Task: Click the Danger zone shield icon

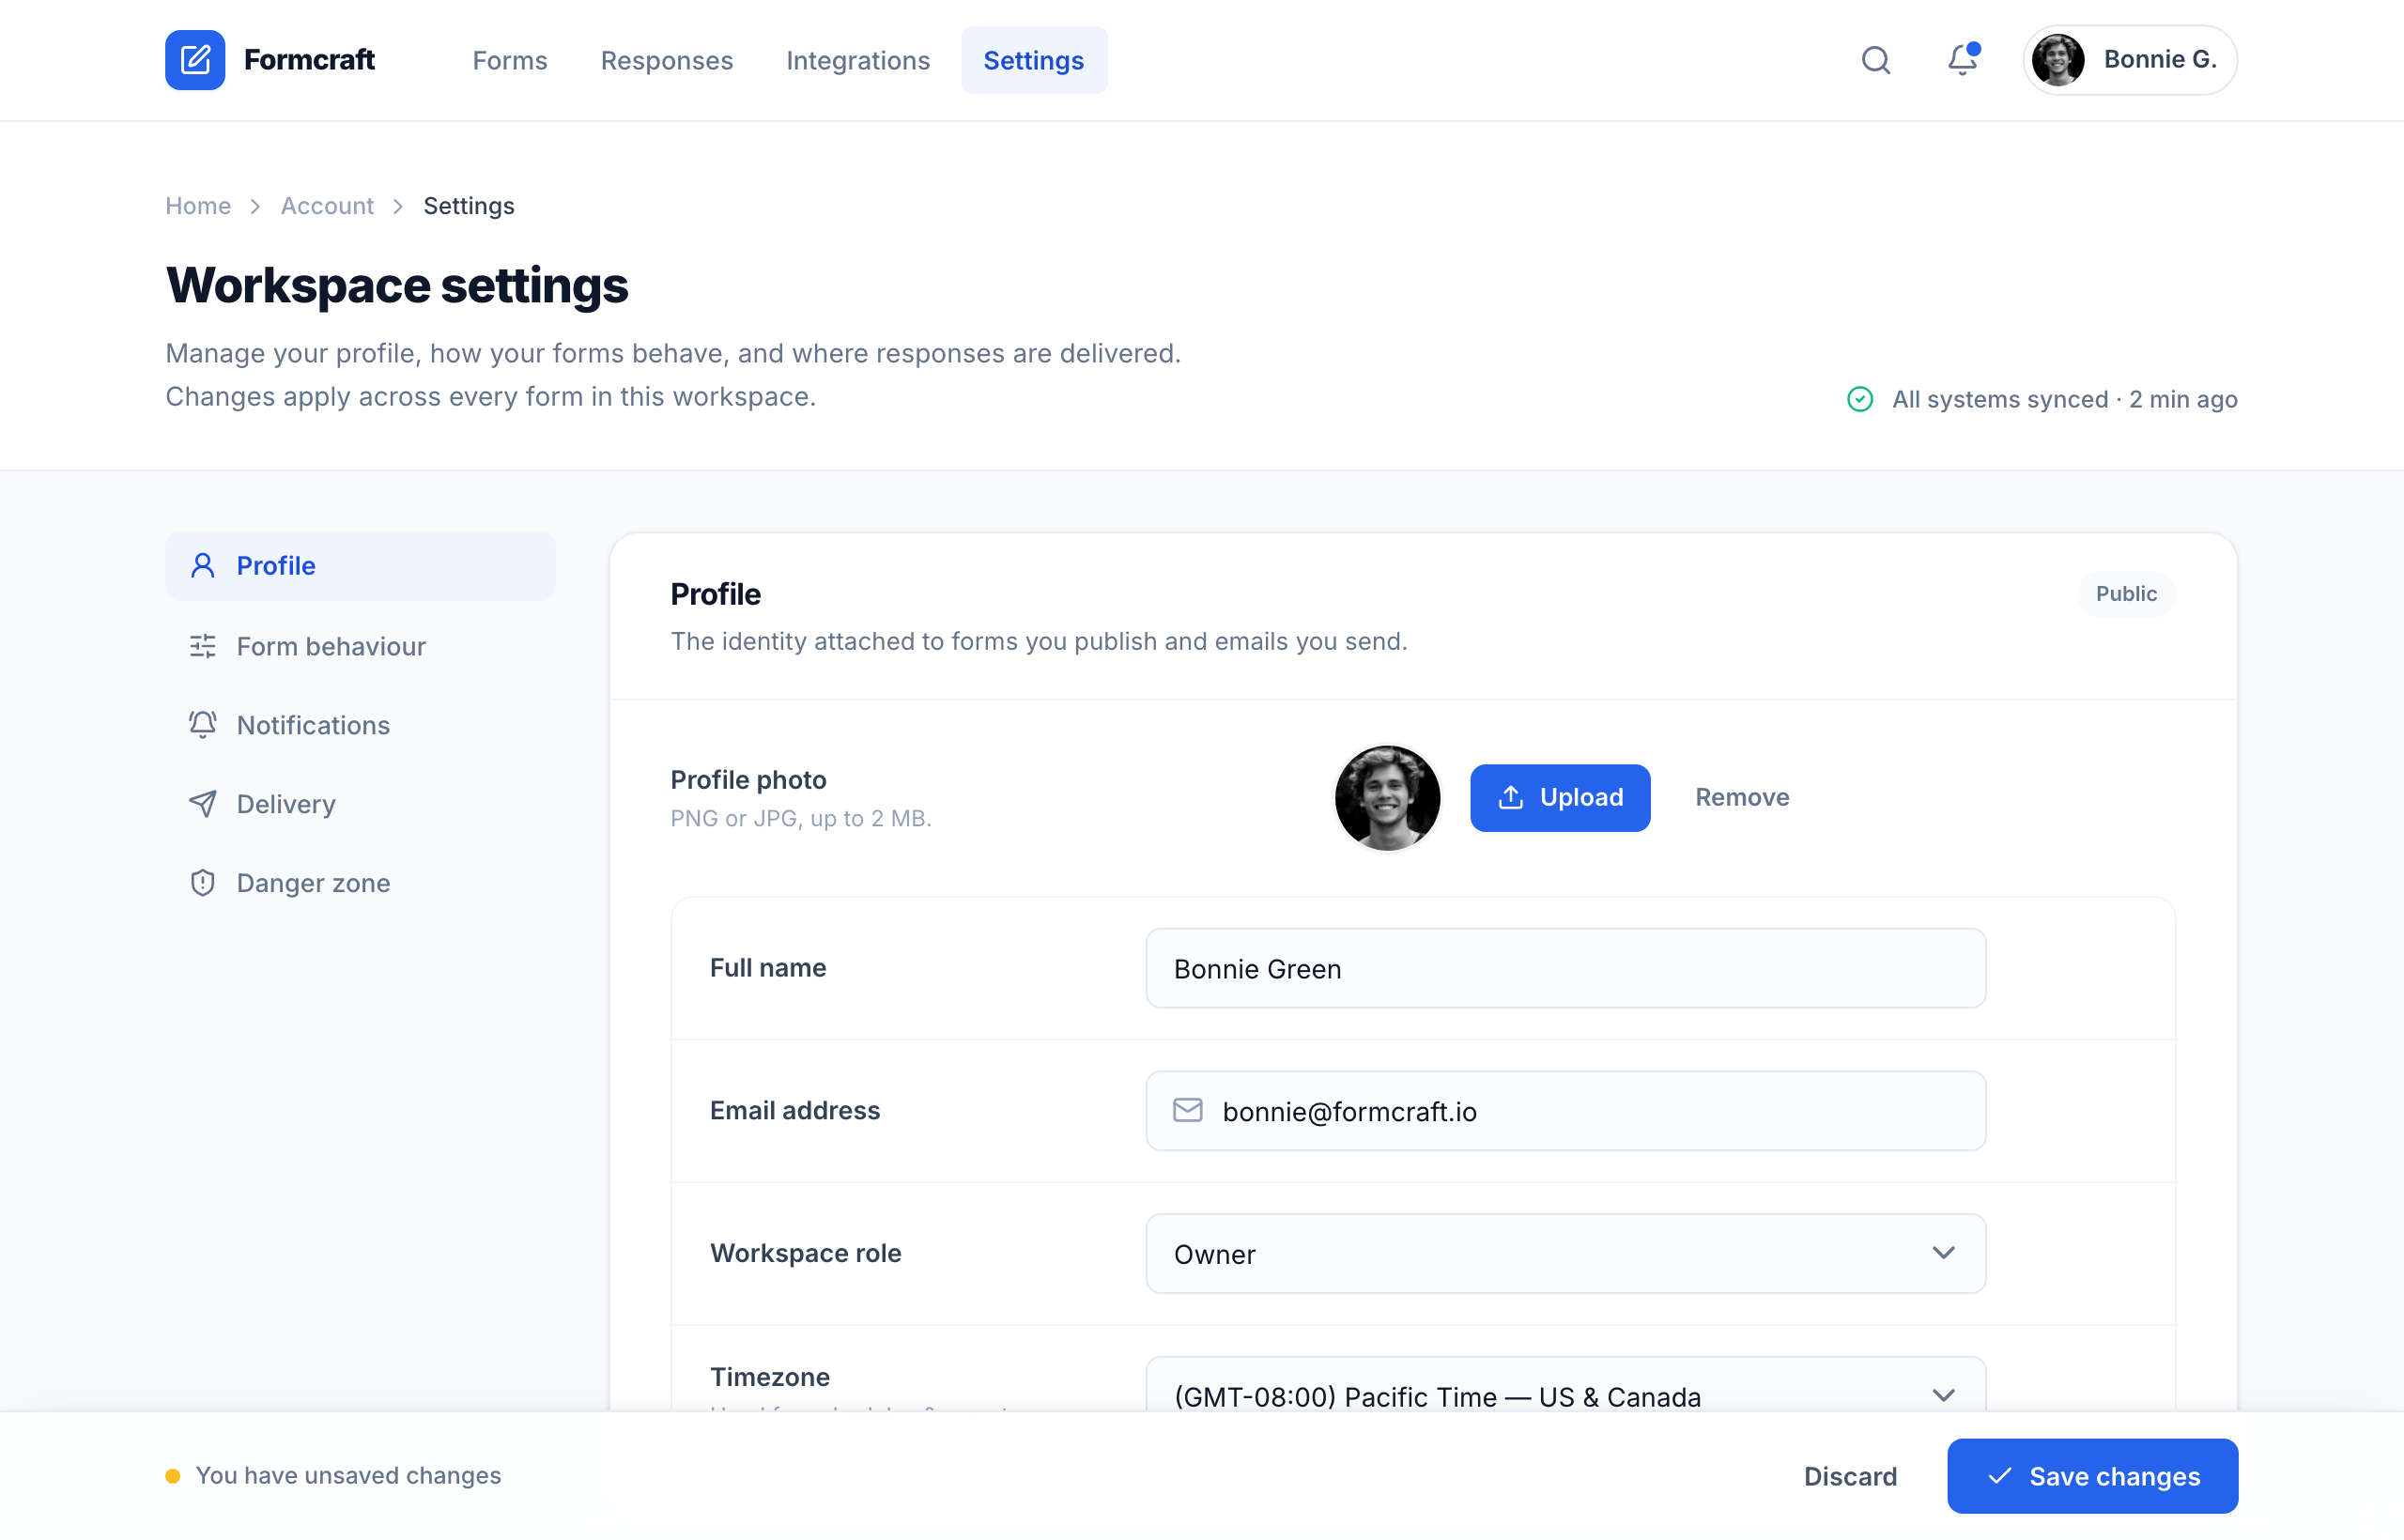Action: 203,883
